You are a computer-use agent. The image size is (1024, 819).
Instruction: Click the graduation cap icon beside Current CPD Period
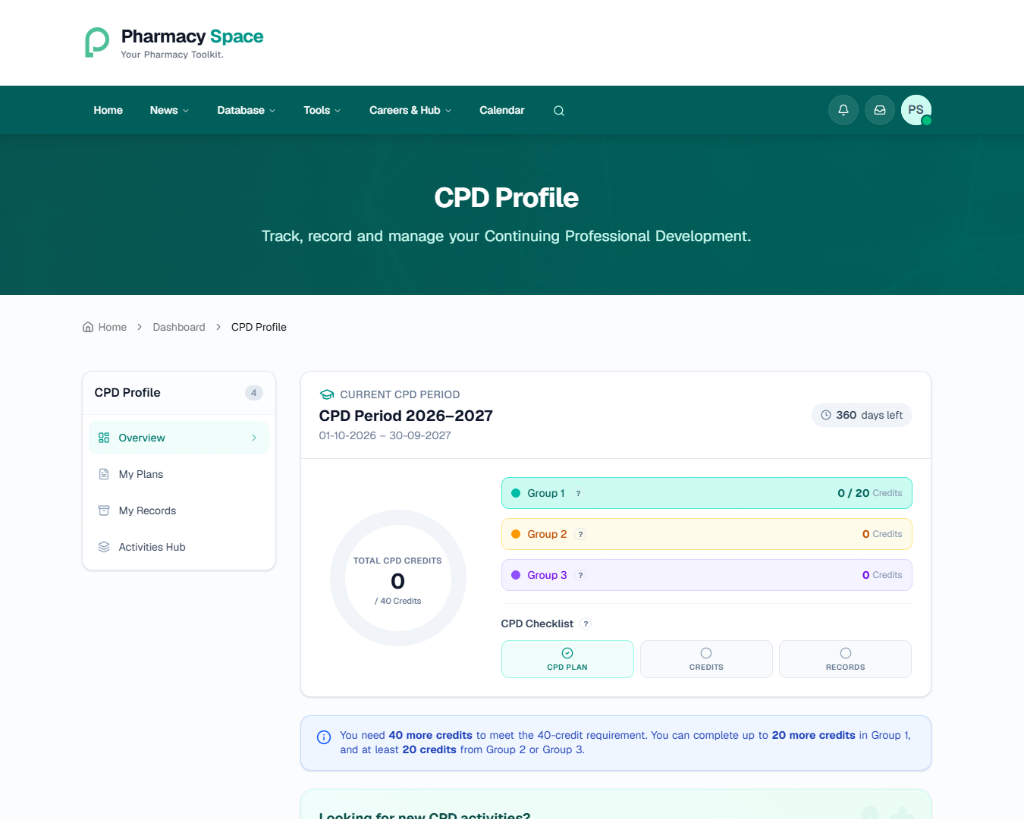[327, 394]
